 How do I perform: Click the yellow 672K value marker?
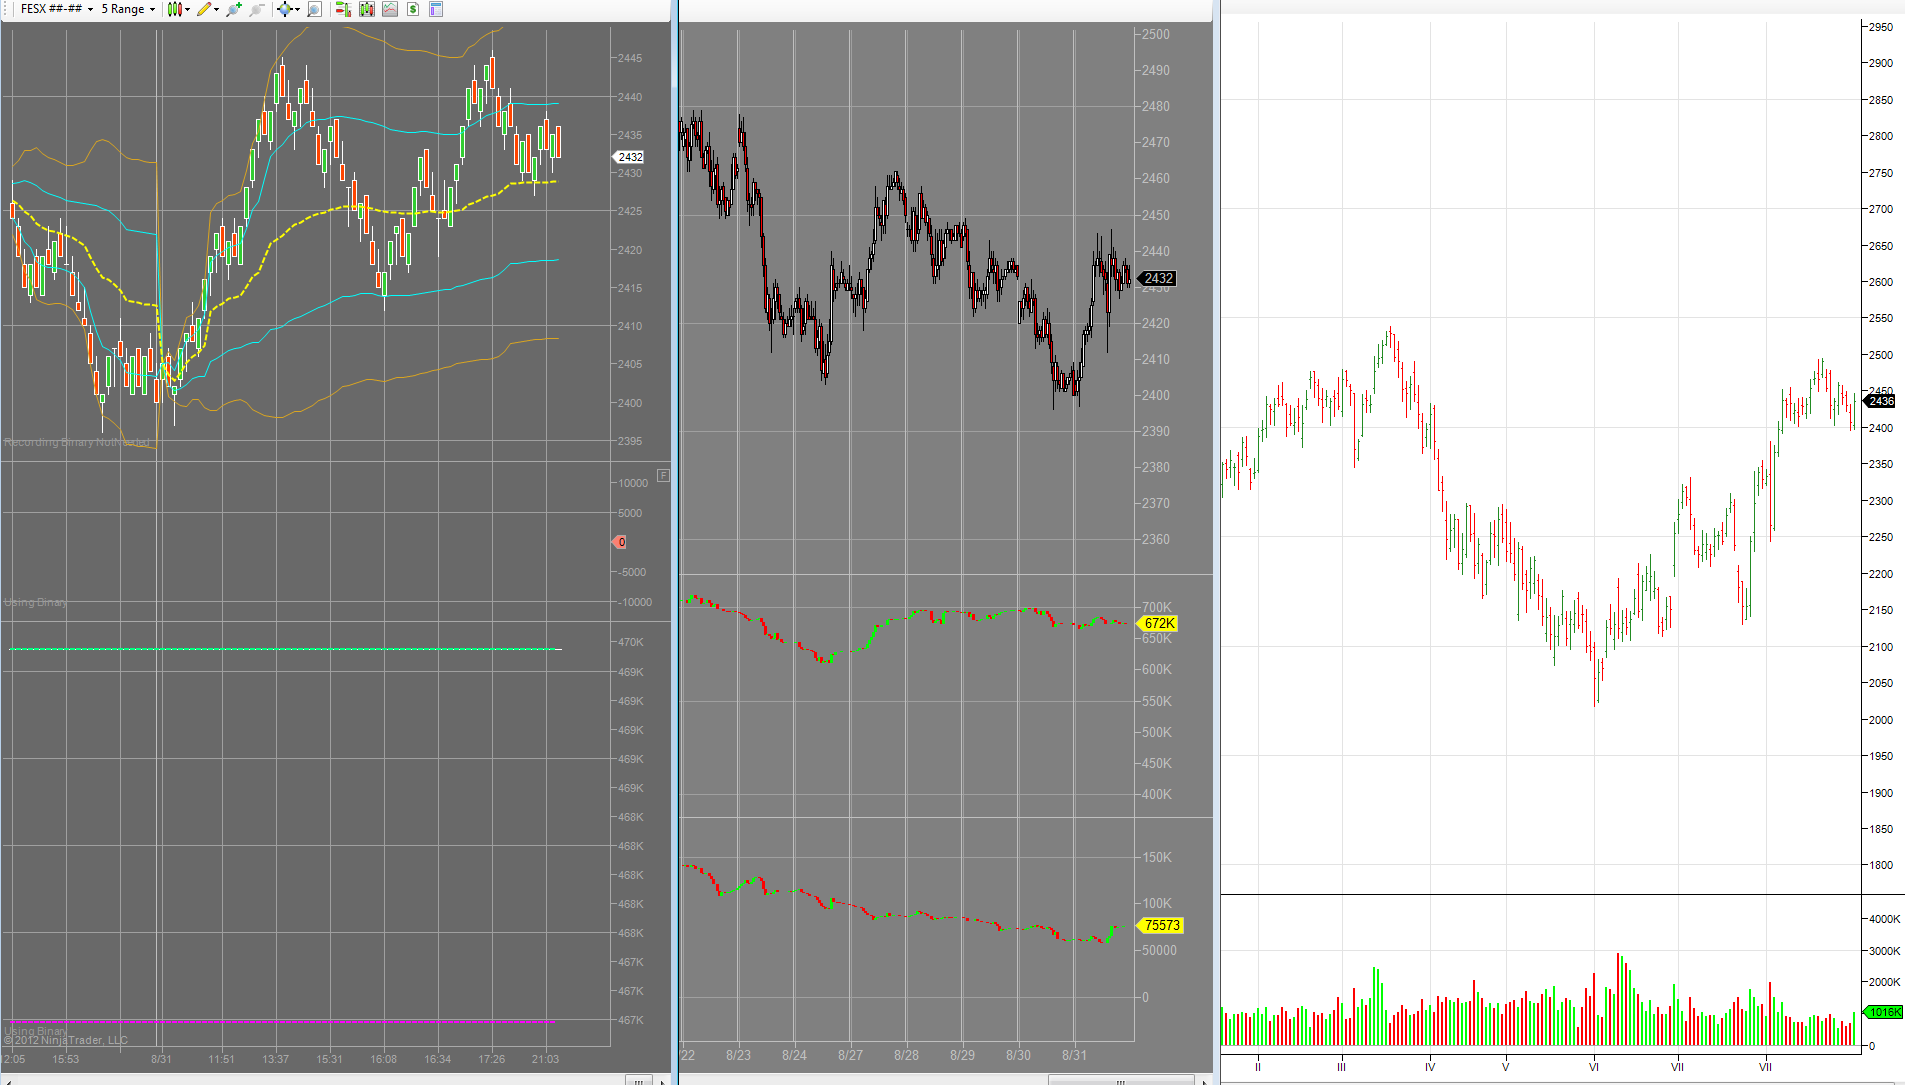click(x=1158, y=623)
